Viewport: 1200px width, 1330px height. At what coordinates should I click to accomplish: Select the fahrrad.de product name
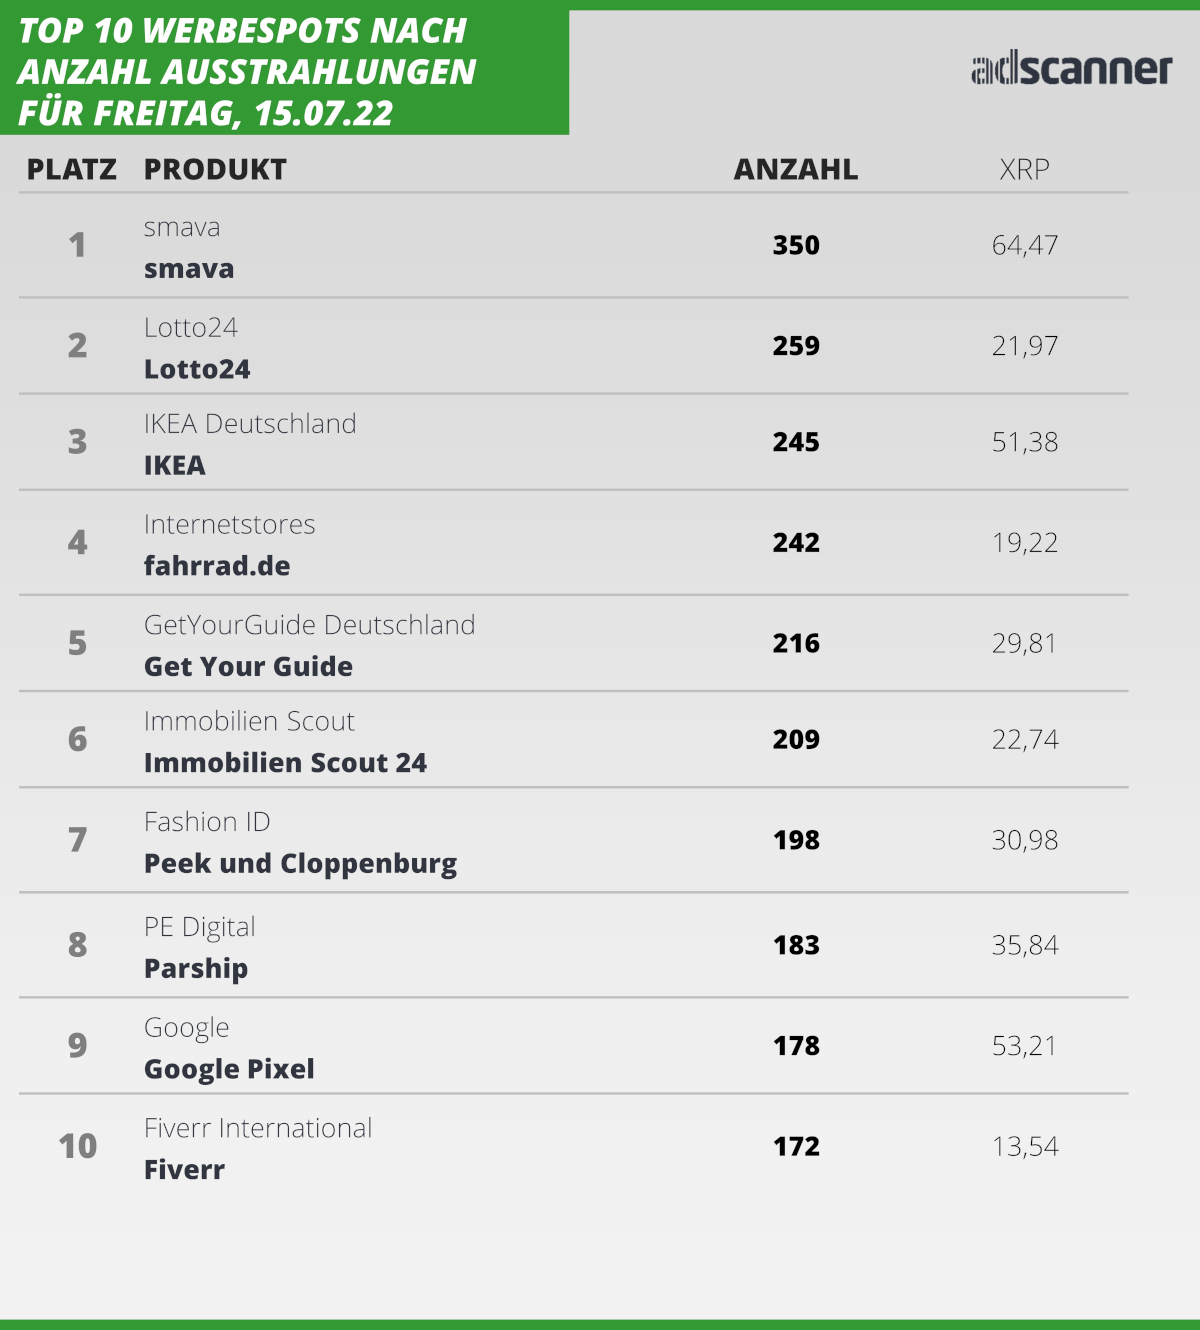coord(217,566)
